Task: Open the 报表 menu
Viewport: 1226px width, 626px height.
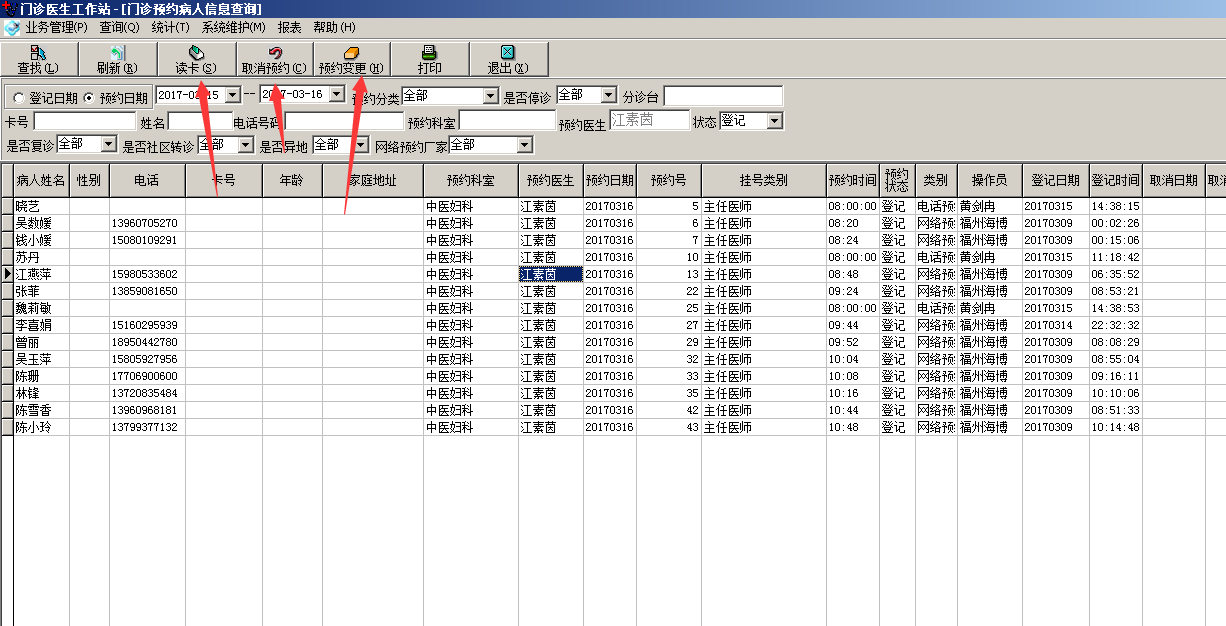Action: pos(289,28)
